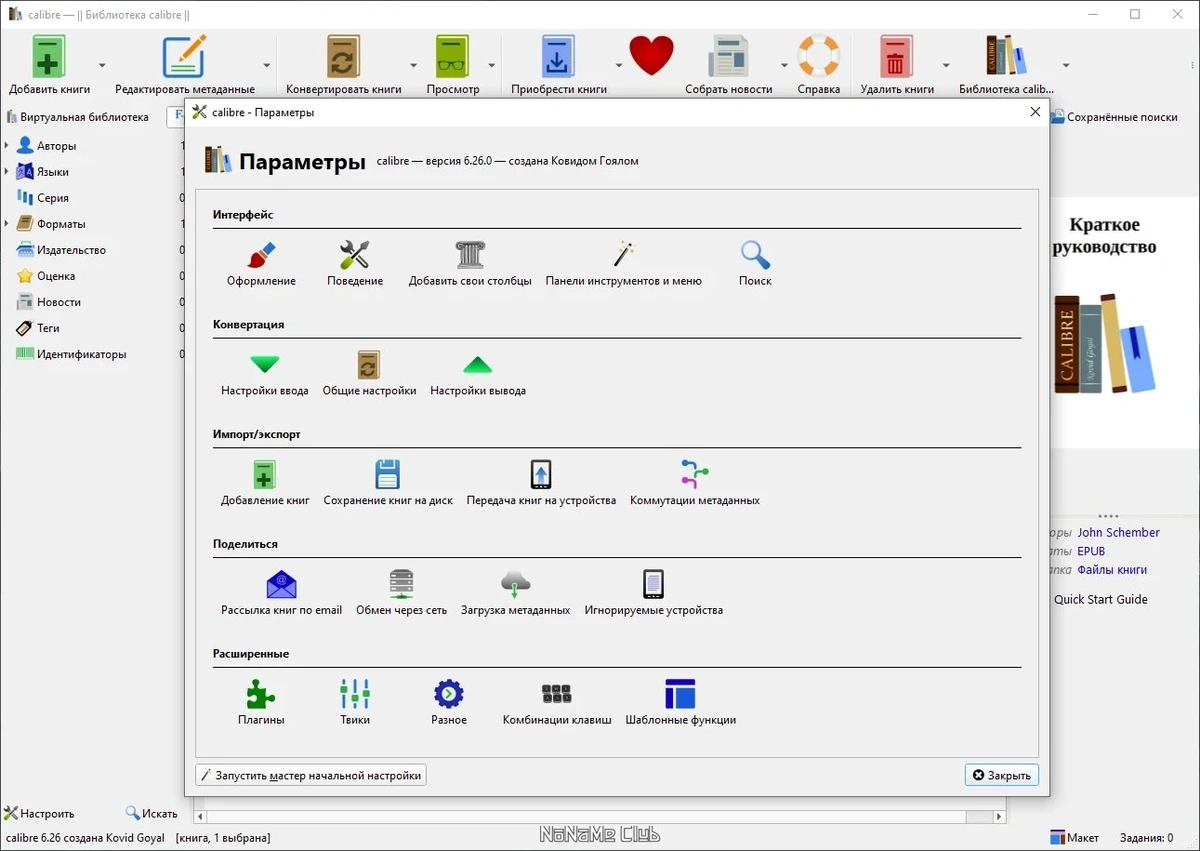Open the Твики tweaks settings

pyautogui.click(x=355, y=703)
